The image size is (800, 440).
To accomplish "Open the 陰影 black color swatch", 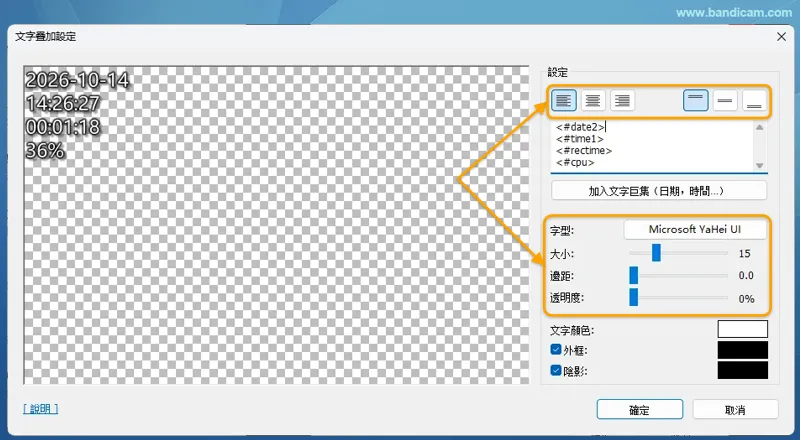I will click(x=742, y=370).
